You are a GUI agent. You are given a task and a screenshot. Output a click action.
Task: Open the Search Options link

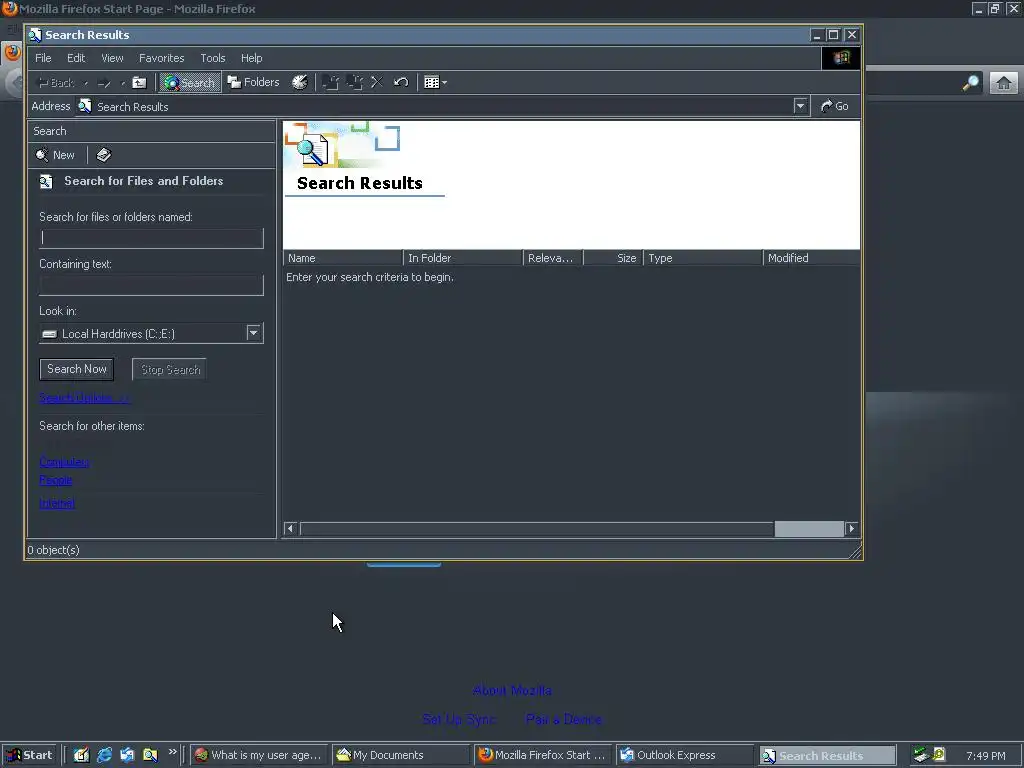coord(84,398)
